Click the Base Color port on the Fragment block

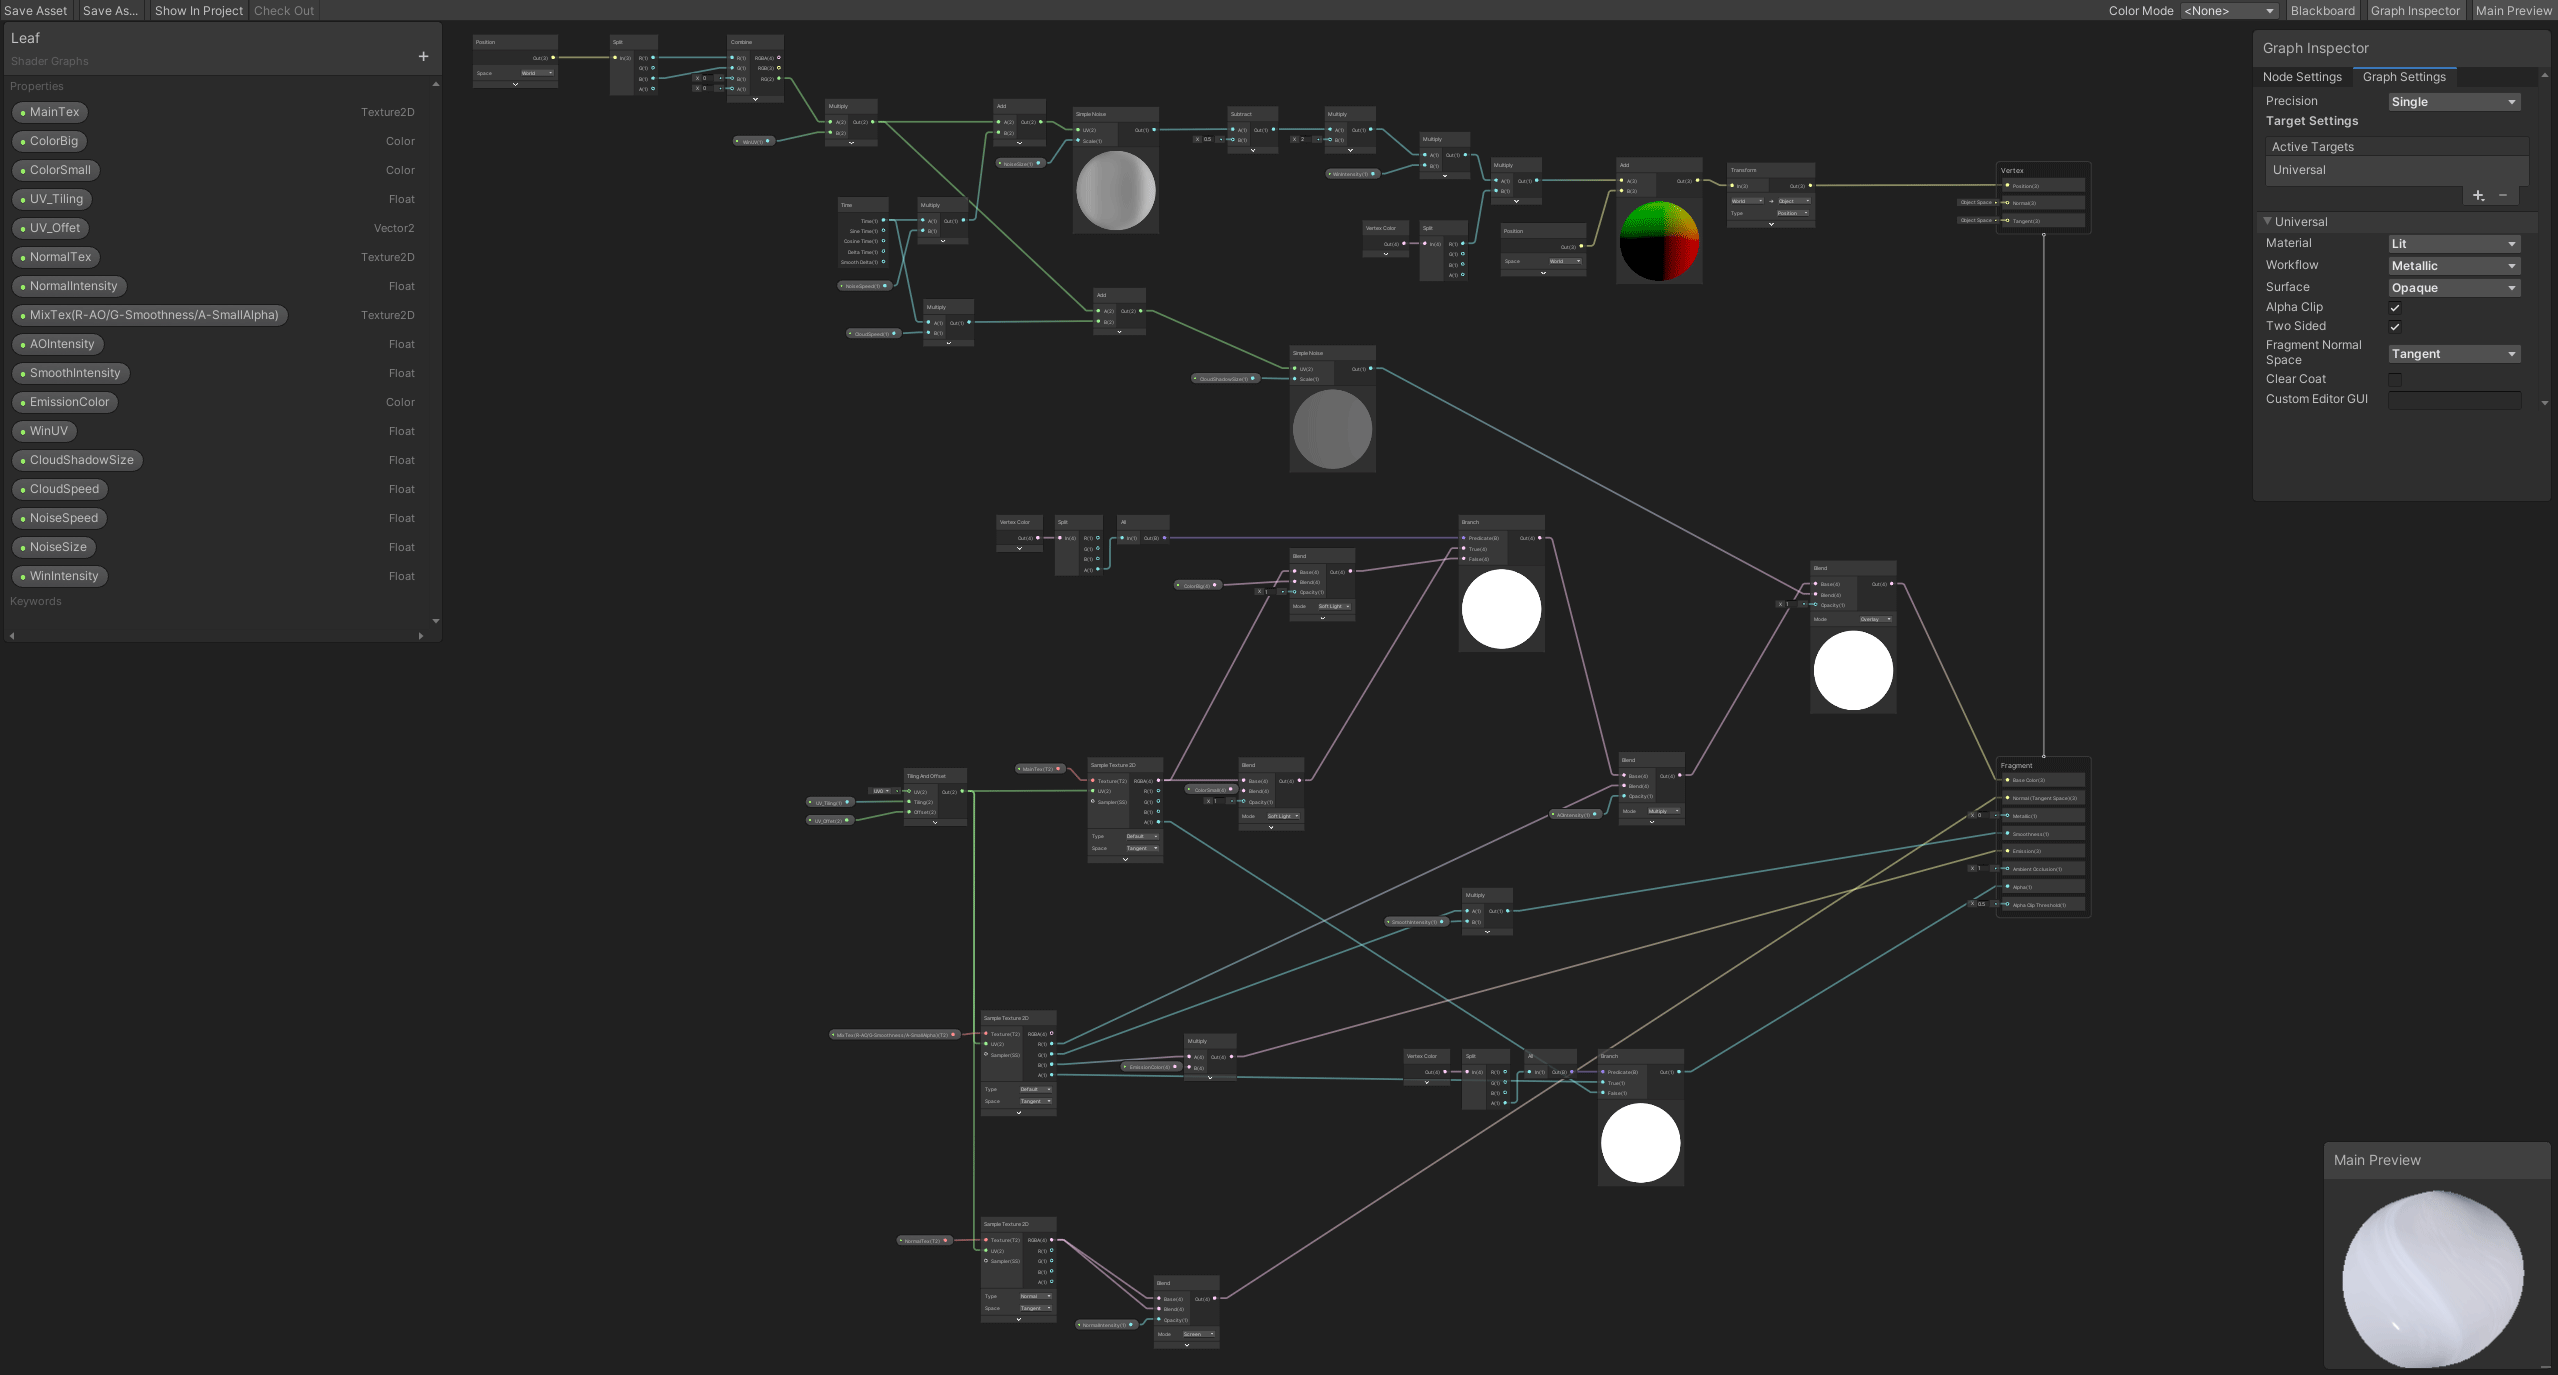[x=2007, y=780]
